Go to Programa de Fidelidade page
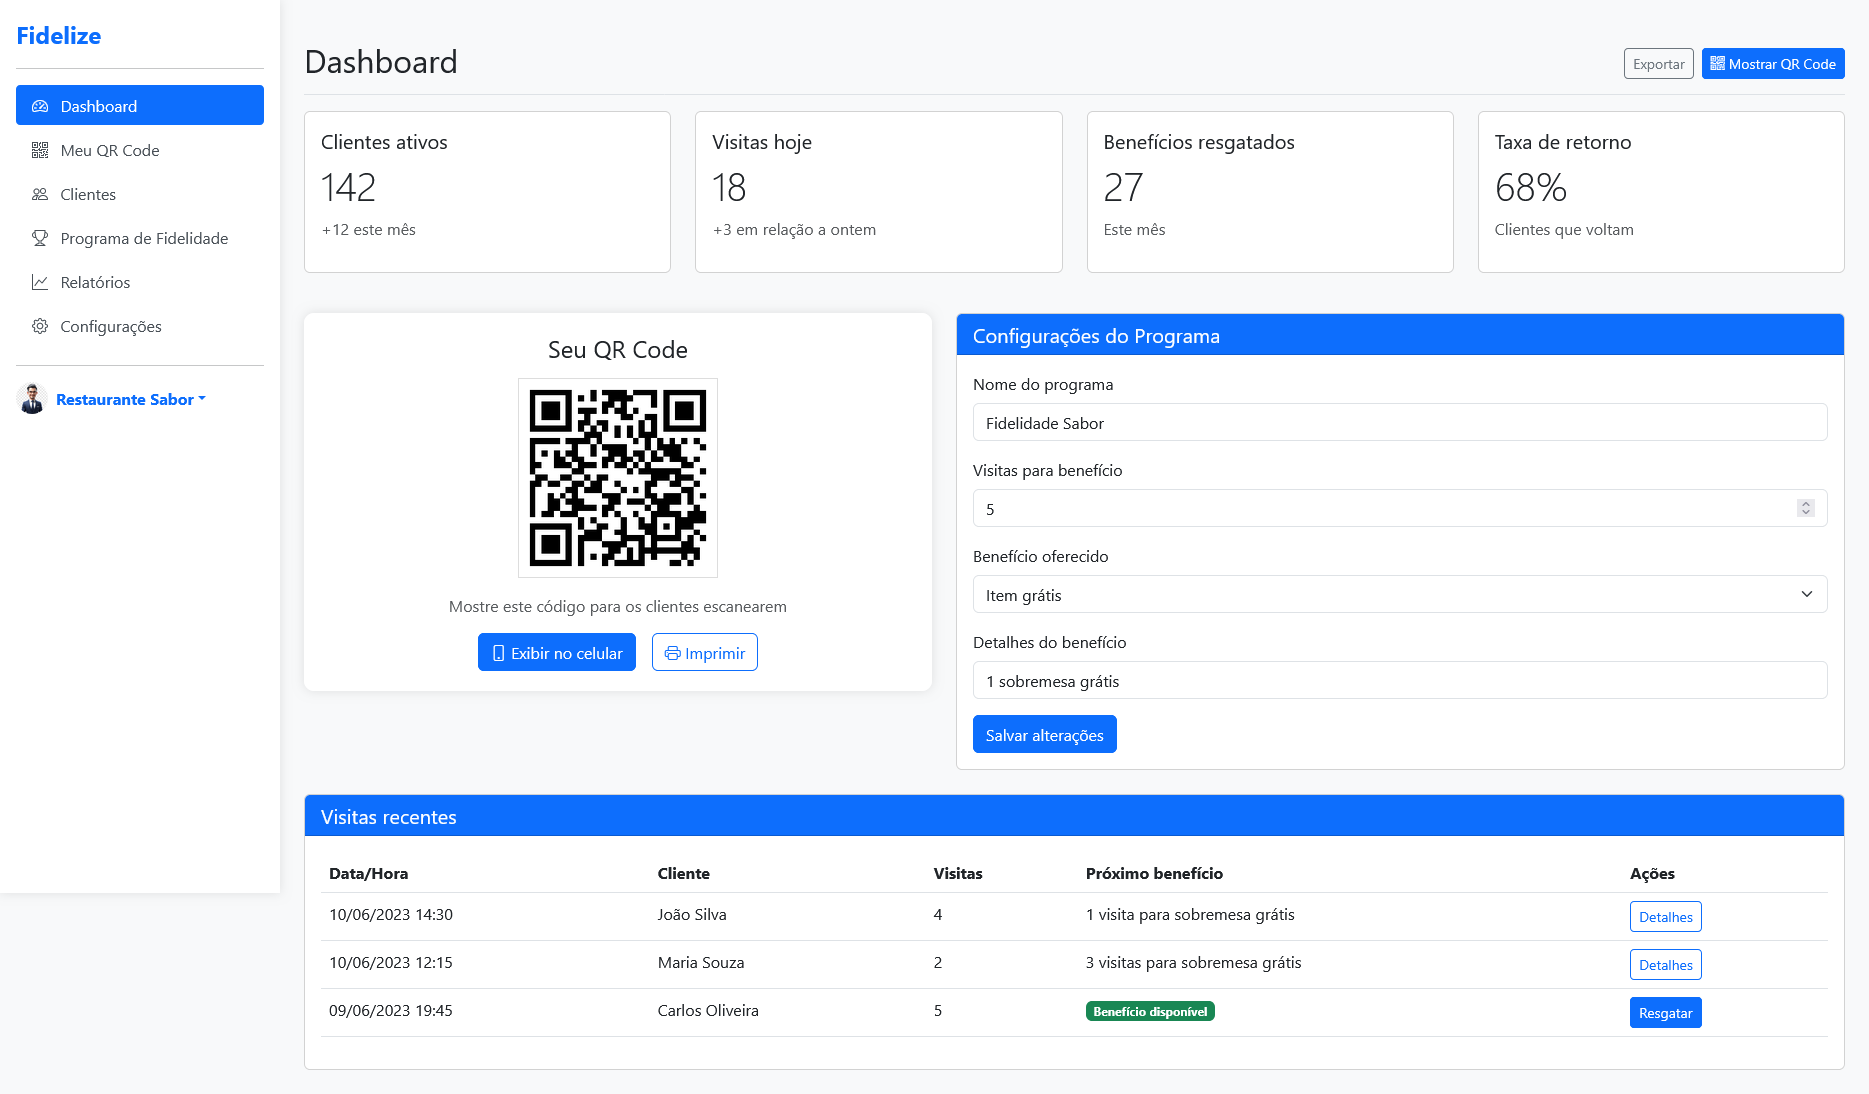This screenshot has height=1094, width=1869. click(x=144, y=238)
